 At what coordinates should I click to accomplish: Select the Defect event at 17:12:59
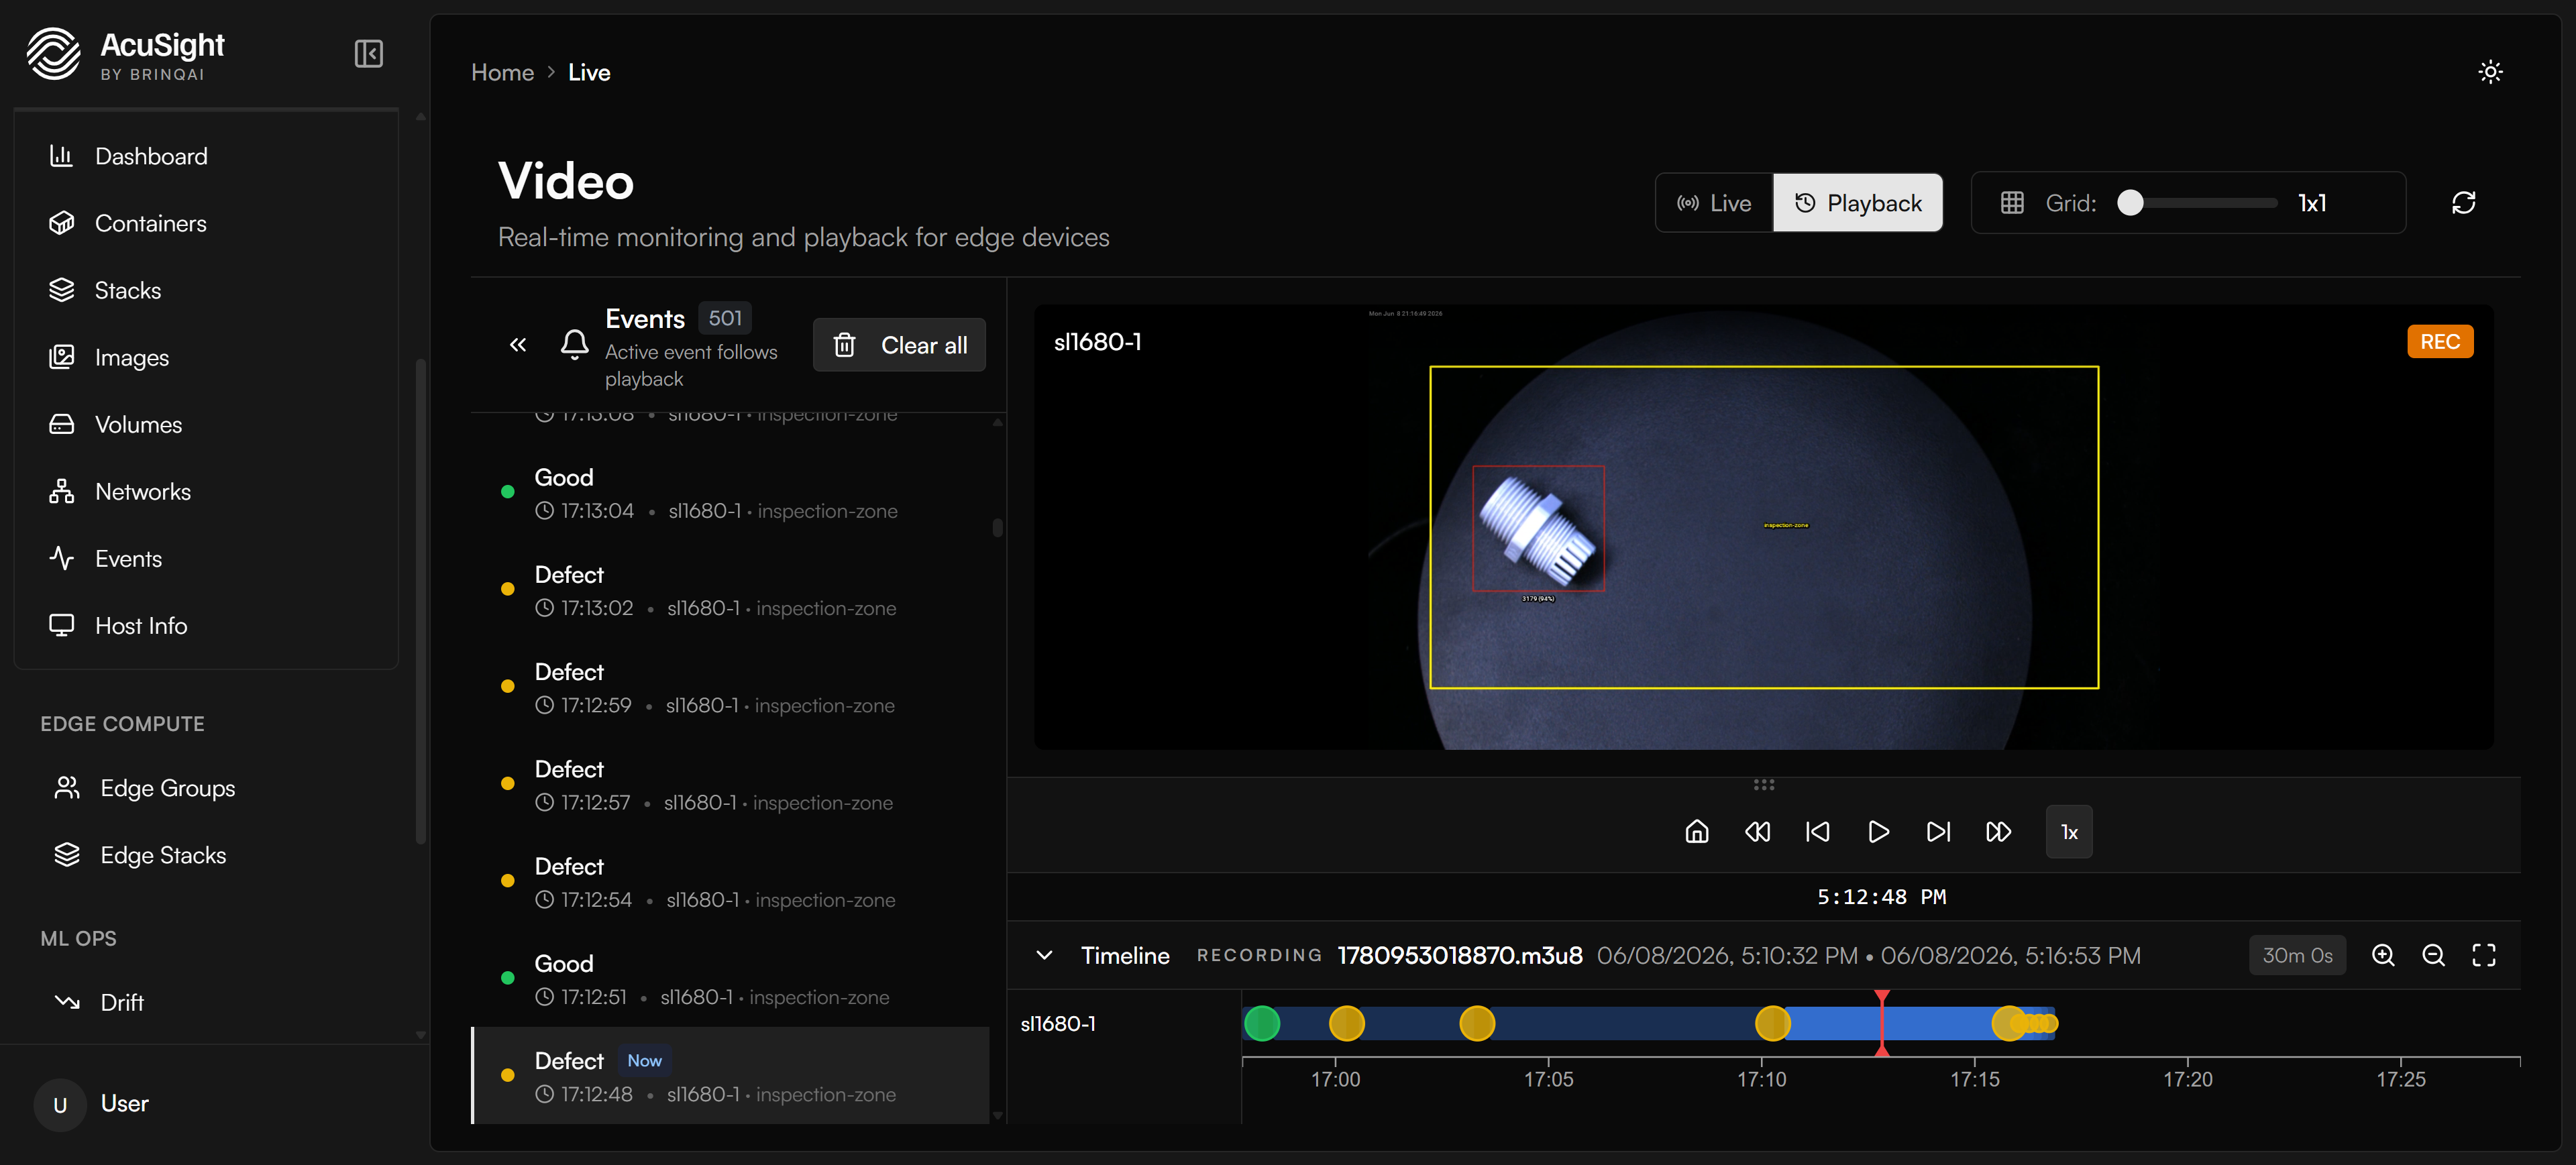click(x=730, y=688)
